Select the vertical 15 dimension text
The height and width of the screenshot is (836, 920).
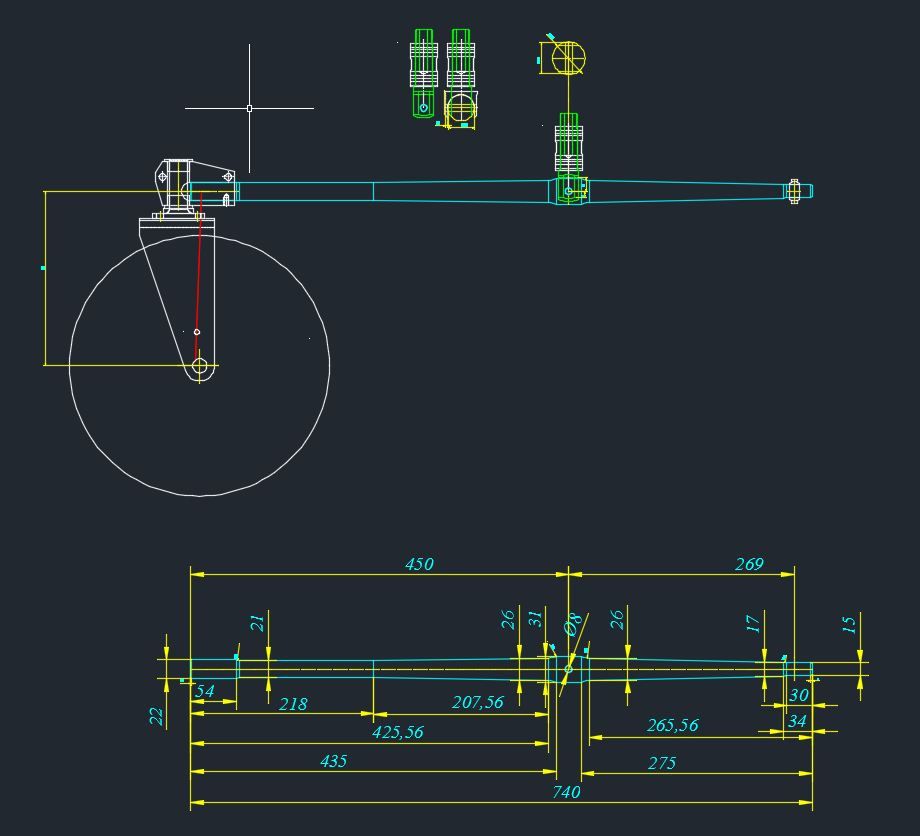[x=849, y=625]
